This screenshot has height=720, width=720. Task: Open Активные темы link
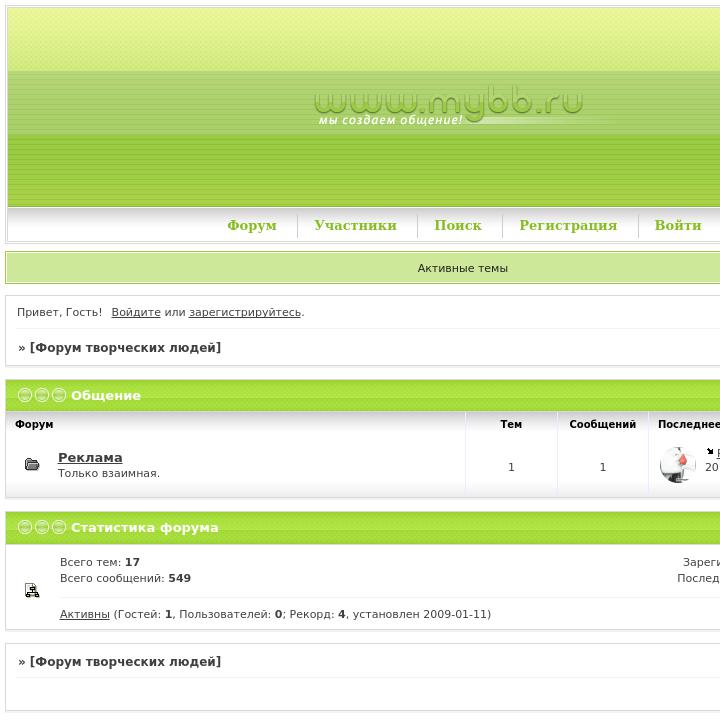coord(462,268)
